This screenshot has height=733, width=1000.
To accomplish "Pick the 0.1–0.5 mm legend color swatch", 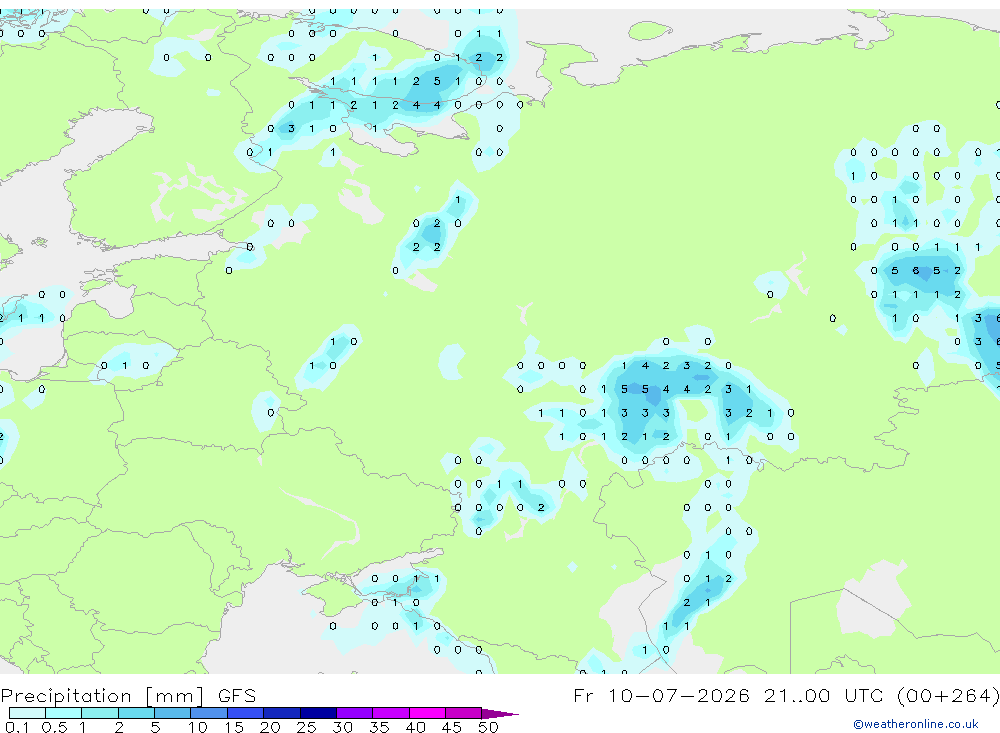I will [27, 713].
